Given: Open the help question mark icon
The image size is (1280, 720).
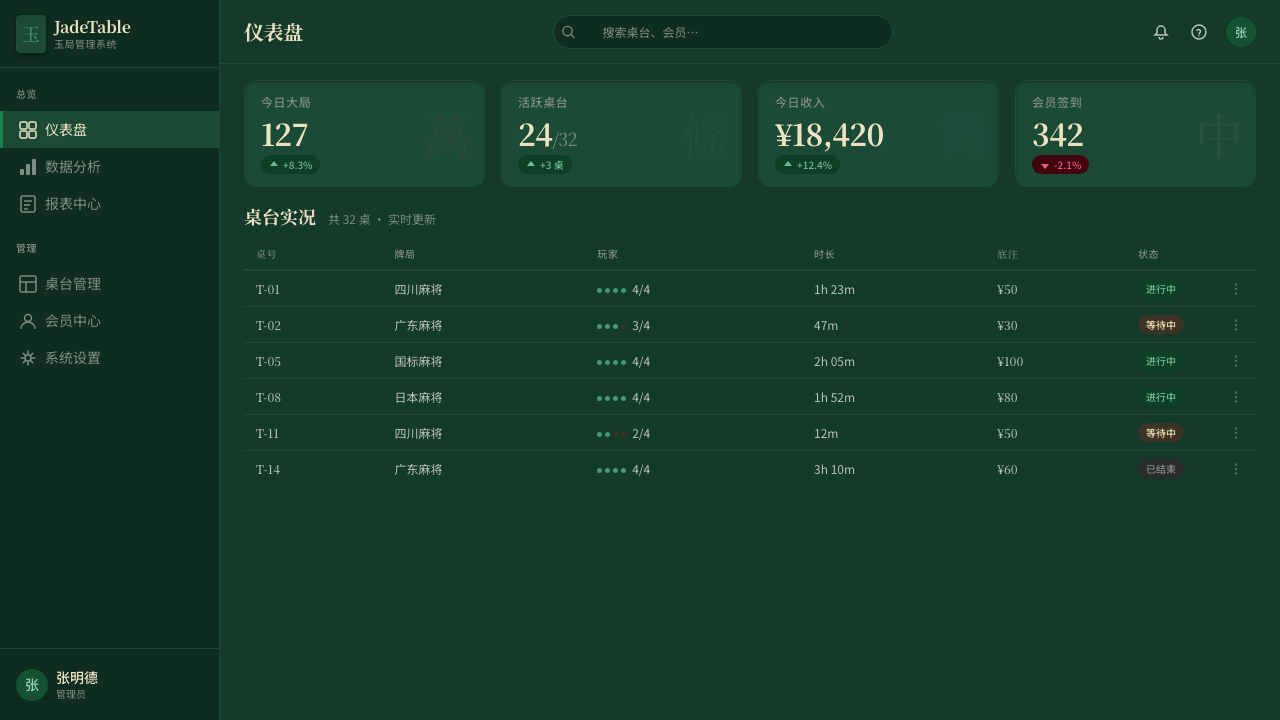Looking at the screenshot, I should point(1199,32).
